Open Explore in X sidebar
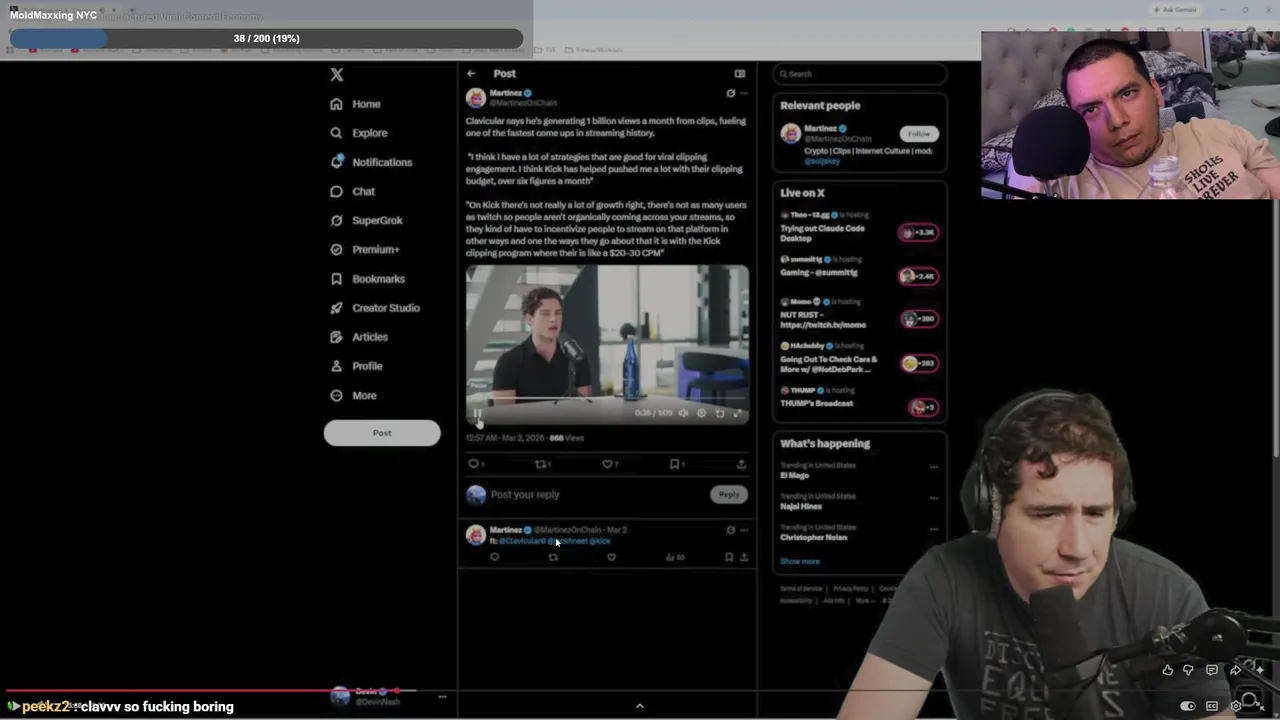The height and width of the screenshot is (720, 1280). click(x=359, y=133)
